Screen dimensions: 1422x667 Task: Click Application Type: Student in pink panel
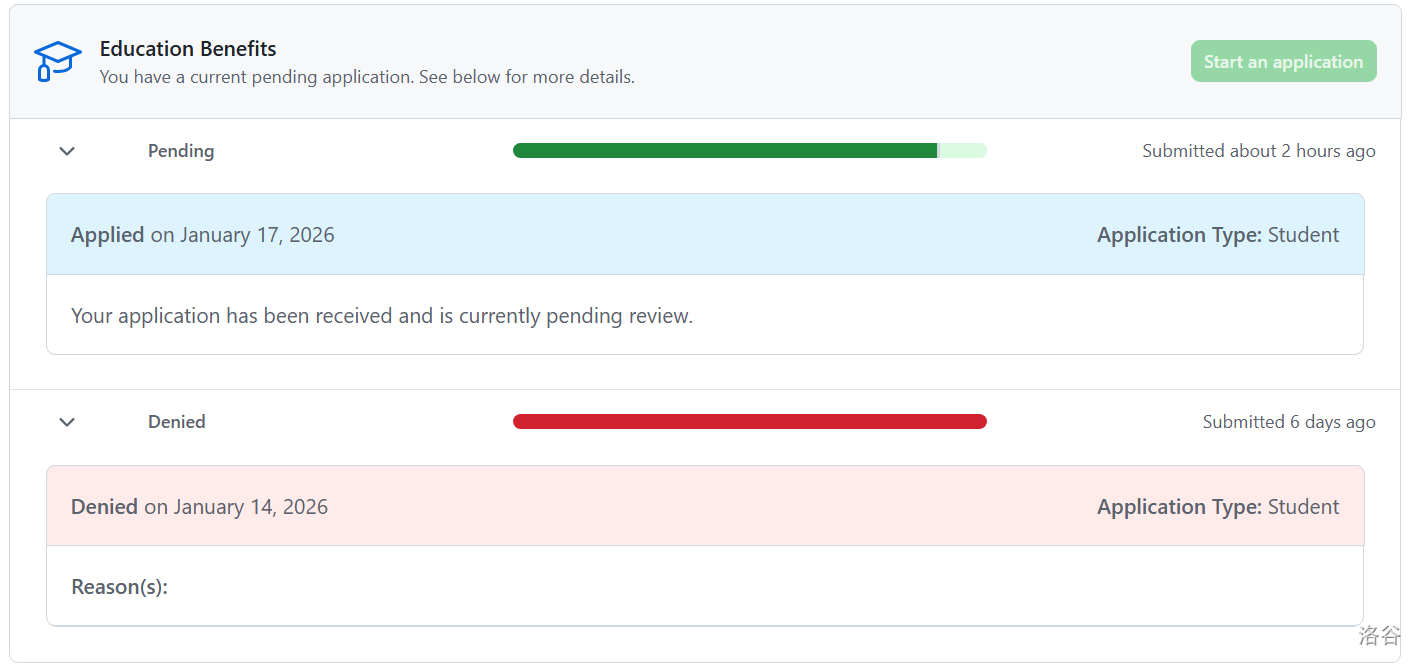click(1217, 507)
